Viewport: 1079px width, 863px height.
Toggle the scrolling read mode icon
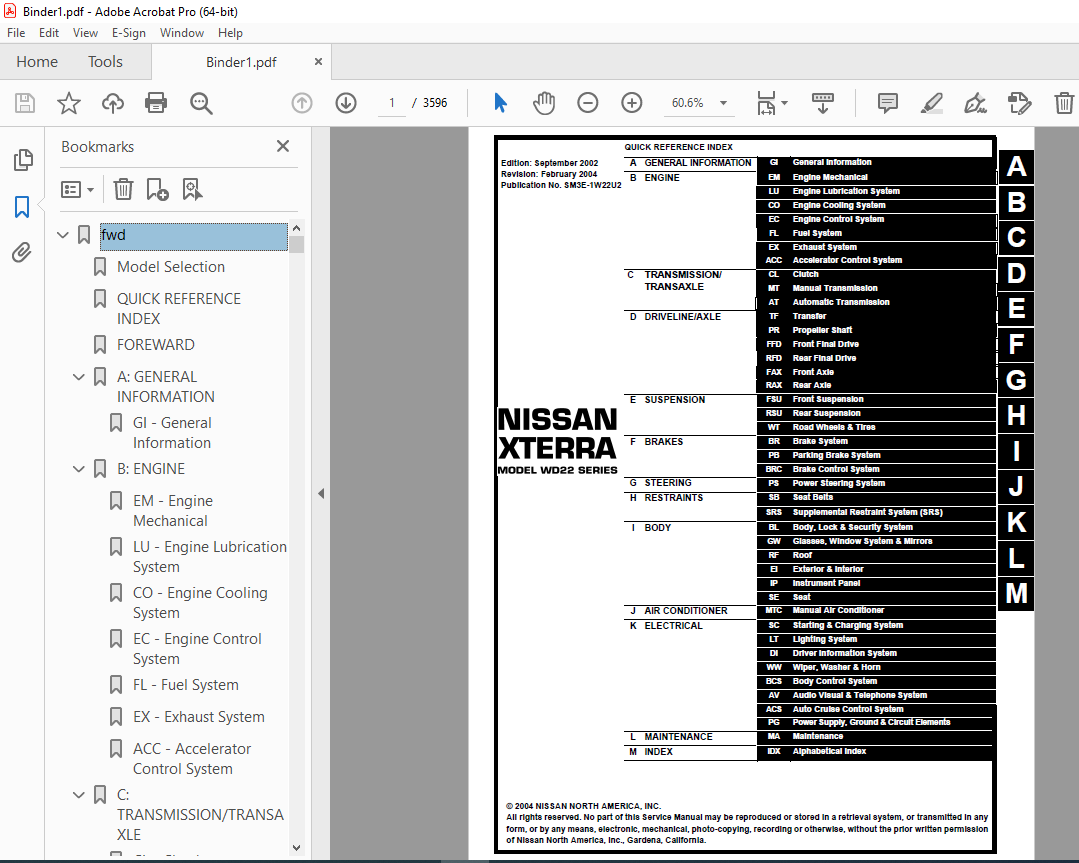822,103
